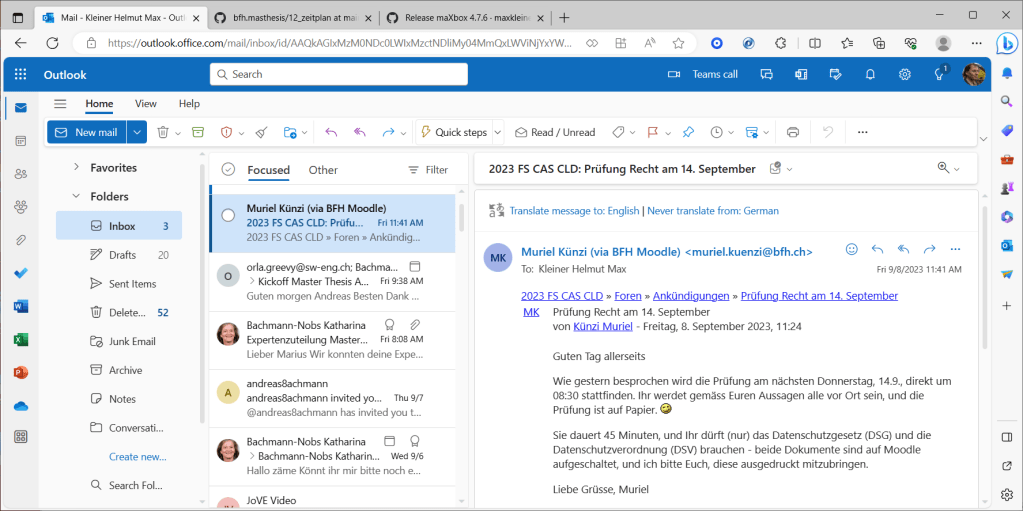Open Settings gear in Outlook header
Image resolution: width=1023 pixels, height=511 pixels.
coord(904,74)
